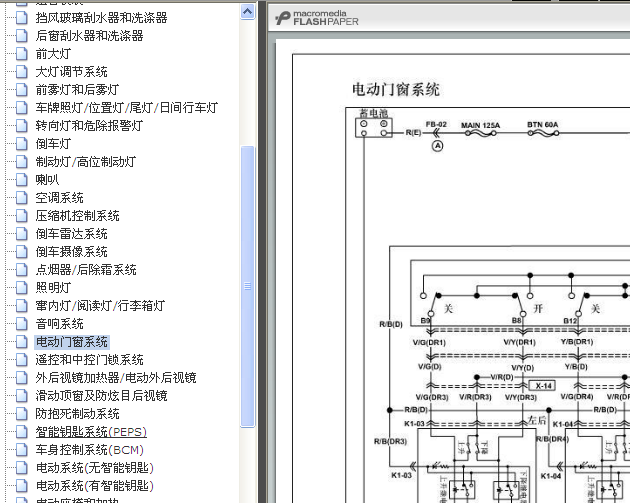Open the page icon beside 挡风玻璃刮水器和洗涤器
The image size is (630, 503).
22,18
